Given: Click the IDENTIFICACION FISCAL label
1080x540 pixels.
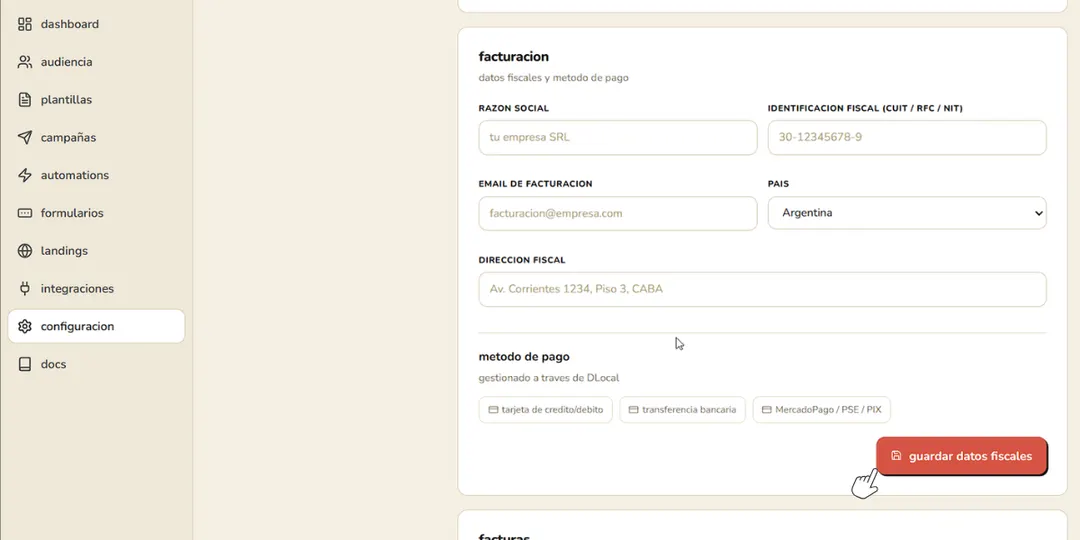Looking at the screenshot, I should (x=865, y=109).
